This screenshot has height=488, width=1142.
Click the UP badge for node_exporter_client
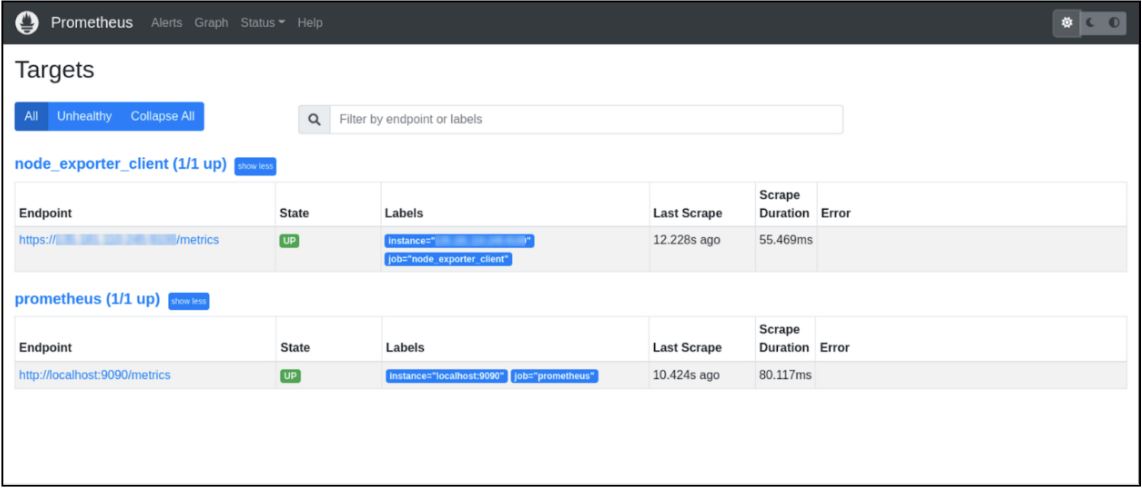point(289,241)
